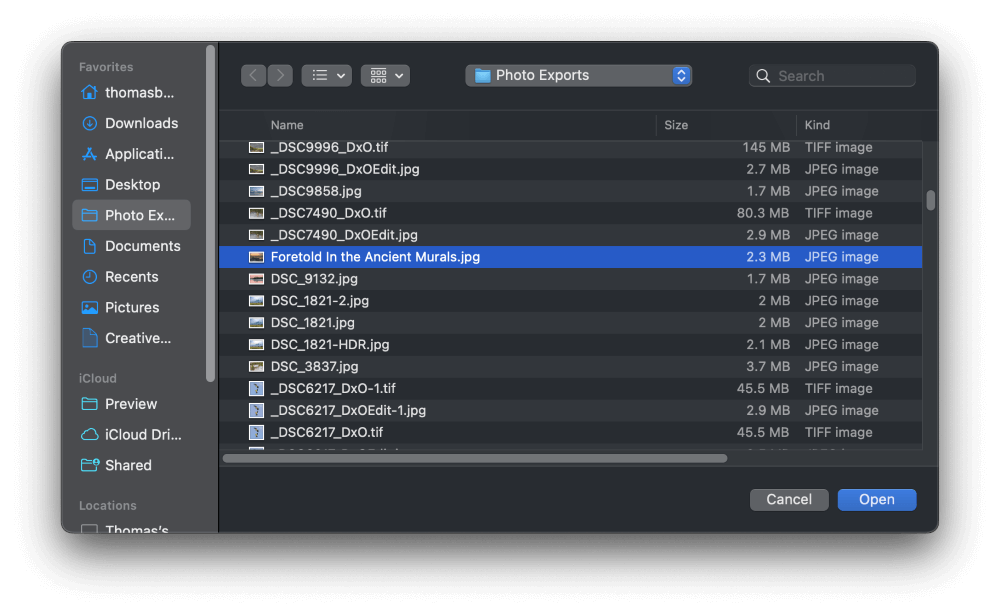
Task: Open the Desktop location from the sidebar
Action: coord(132,184)
